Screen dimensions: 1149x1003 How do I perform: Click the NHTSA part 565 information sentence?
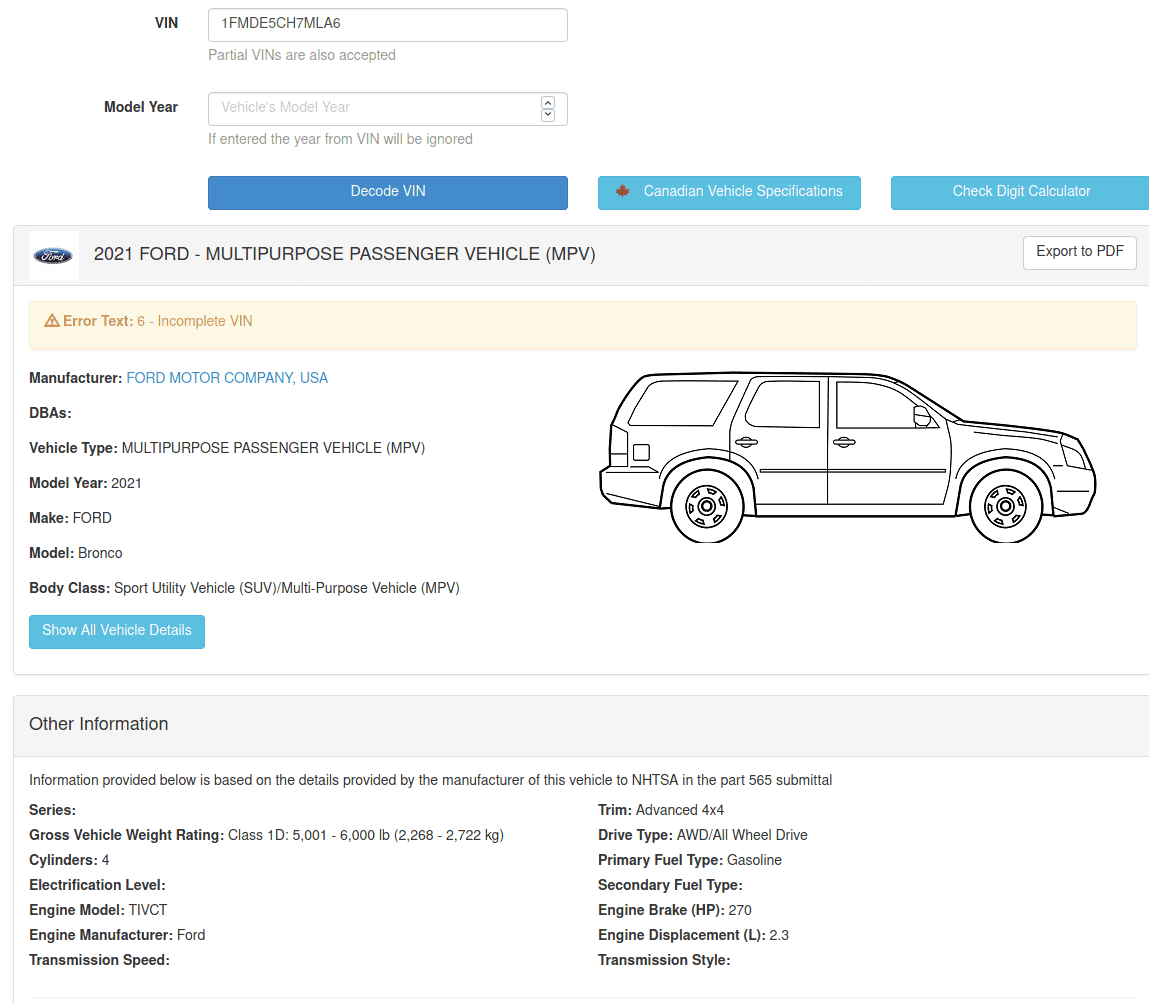[431, 780]
